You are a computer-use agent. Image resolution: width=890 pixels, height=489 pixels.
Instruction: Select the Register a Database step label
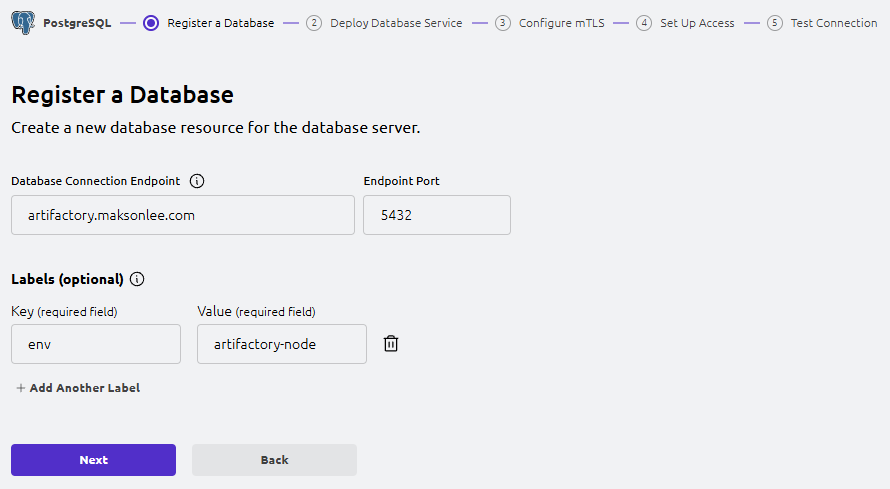tap(220, 23)
